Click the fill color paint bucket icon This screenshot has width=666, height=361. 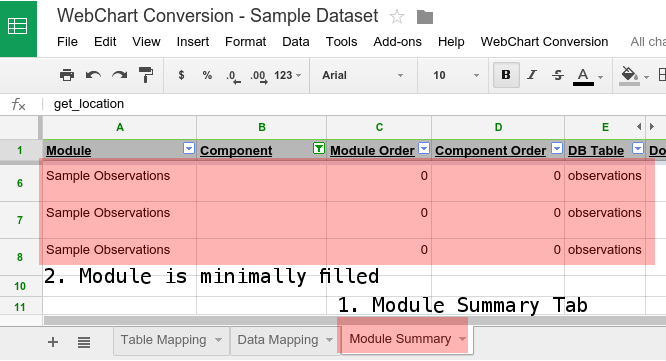click(629, 76)
